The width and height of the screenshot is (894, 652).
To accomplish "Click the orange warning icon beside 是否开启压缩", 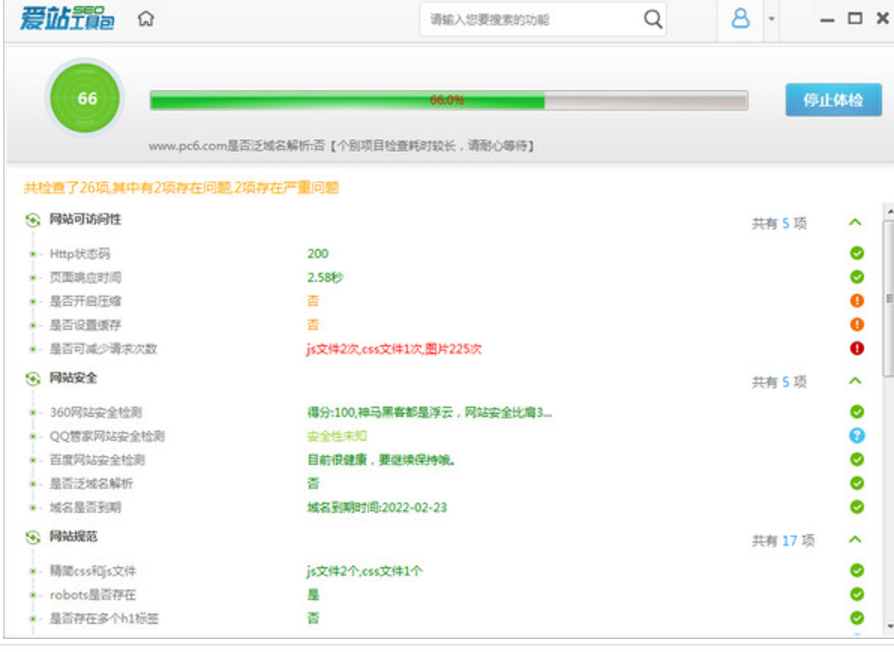I will pyautogui.click(x=857, y=301).
